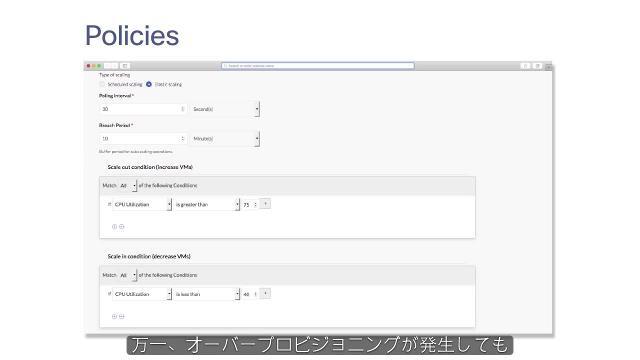640x360 pixels.
Task: Click the browser sidebar toggle icon
Action: (x=125, y=66)
